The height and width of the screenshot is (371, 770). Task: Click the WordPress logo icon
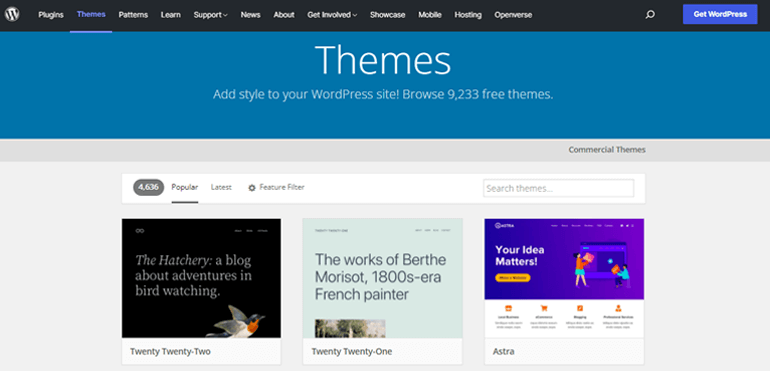(x=12, y=14)
